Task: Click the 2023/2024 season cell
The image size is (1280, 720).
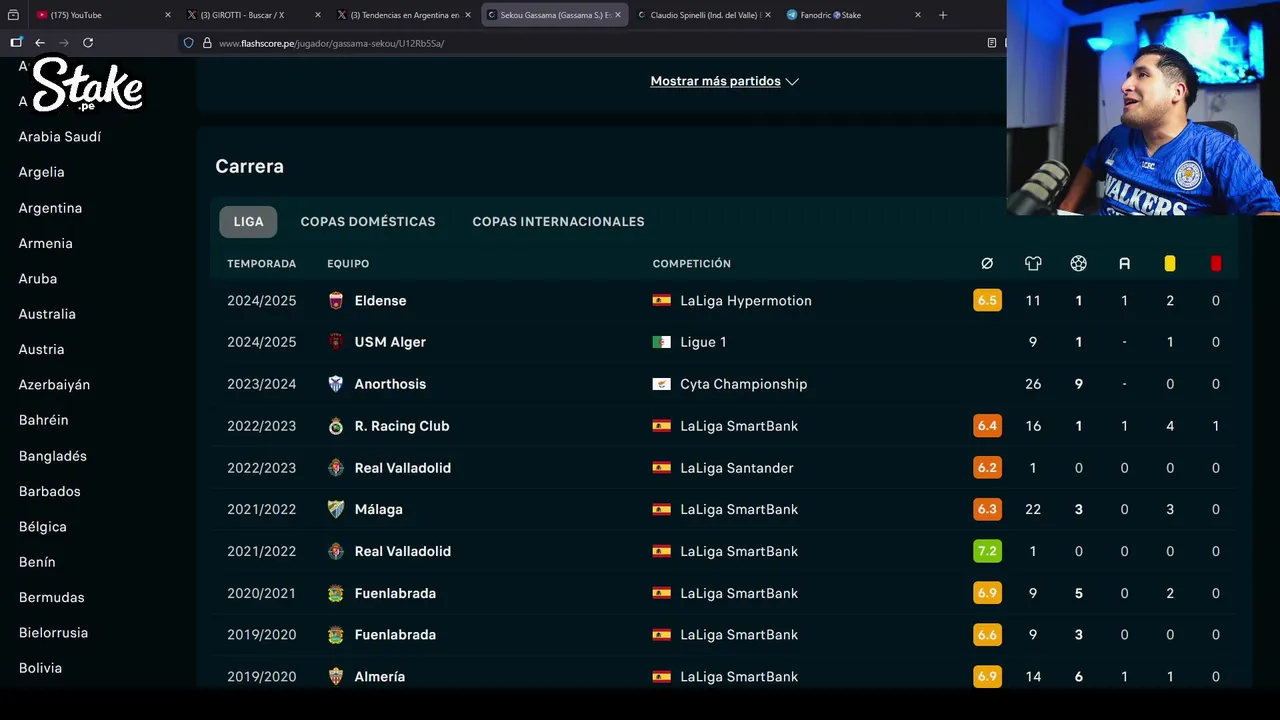Action: pyautogui.click(x=261, y=384)
